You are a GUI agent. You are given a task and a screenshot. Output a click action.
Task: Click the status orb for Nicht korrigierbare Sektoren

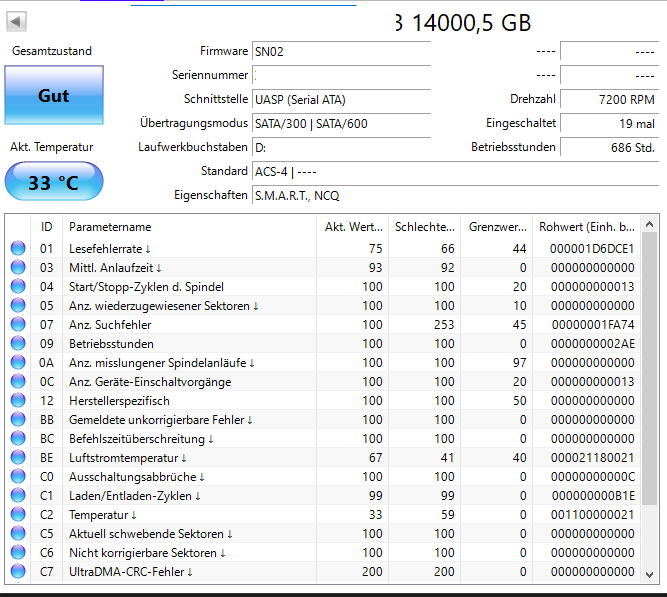point(18,552)
